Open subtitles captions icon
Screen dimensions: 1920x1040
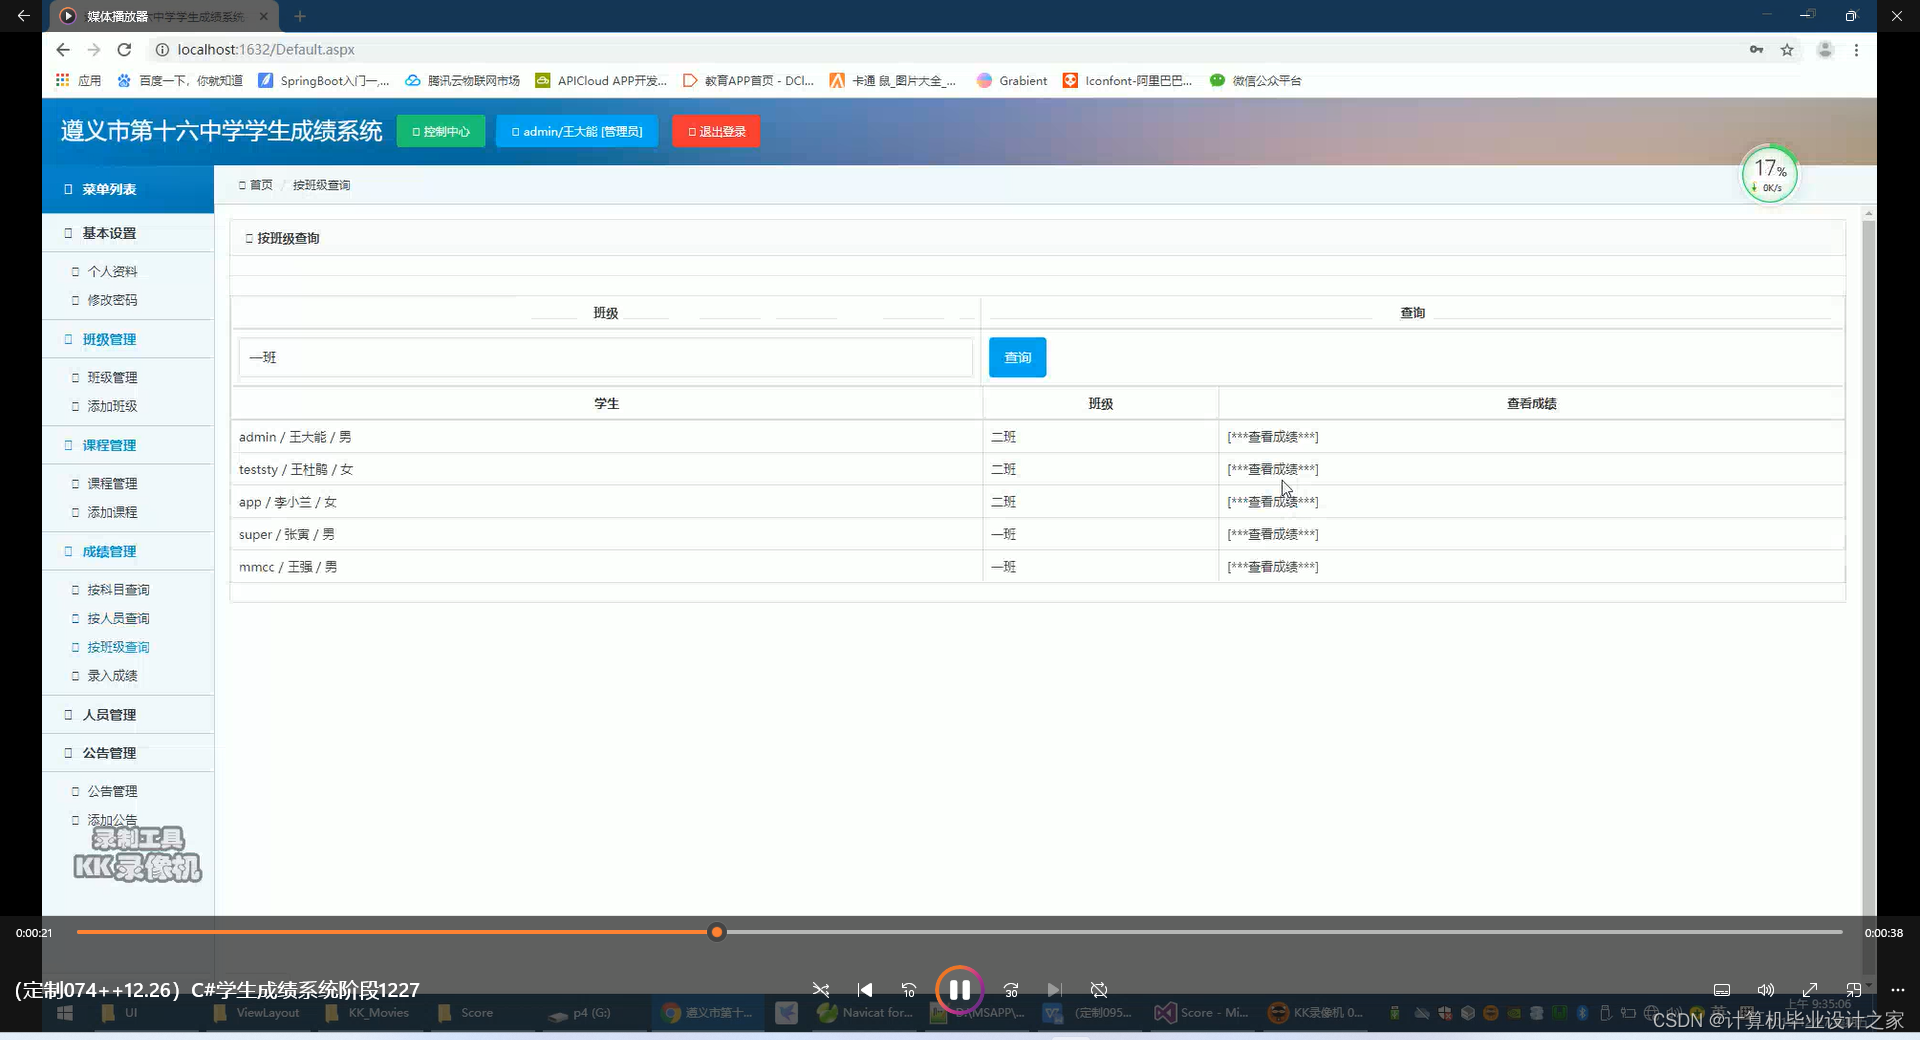[1722, 990]
